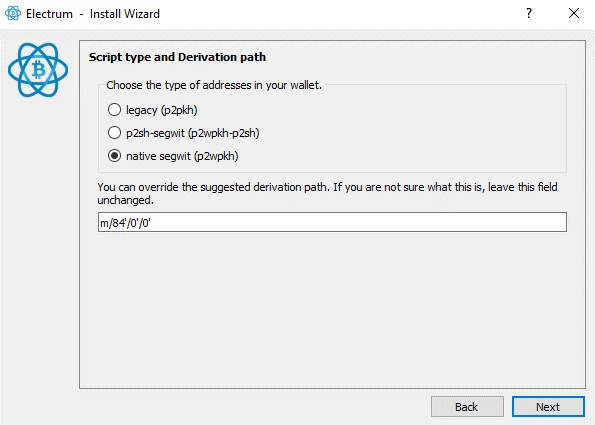This screenshot has width=595, height=425.
Task: Select the native segwit (p2wpkh) radio button
Action: (x=114, y=156)
